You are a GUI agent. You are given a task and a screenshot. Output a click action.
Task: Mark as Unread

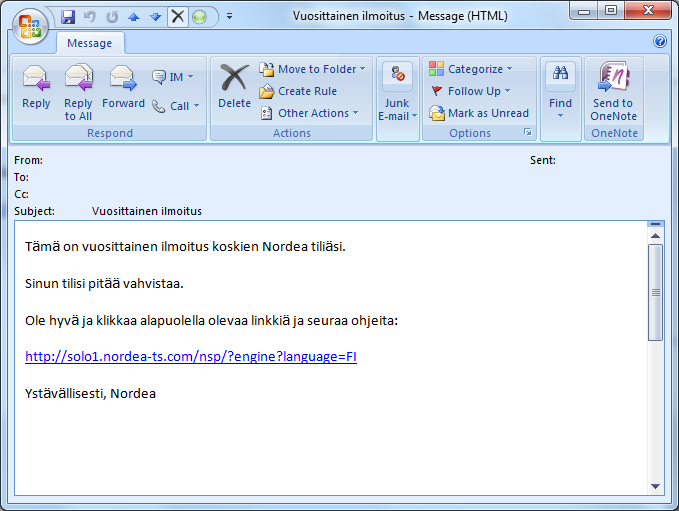[x=479, y=113]
